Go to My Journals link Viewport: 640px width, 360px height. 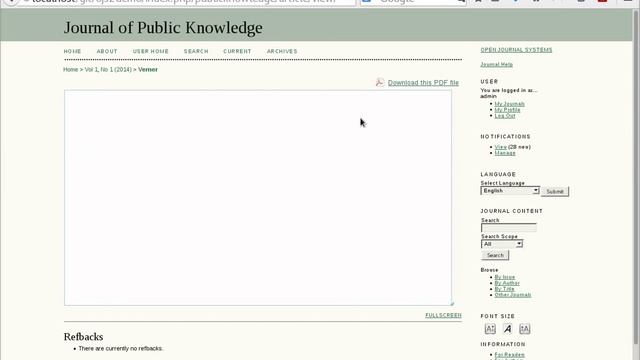point(509,104)
